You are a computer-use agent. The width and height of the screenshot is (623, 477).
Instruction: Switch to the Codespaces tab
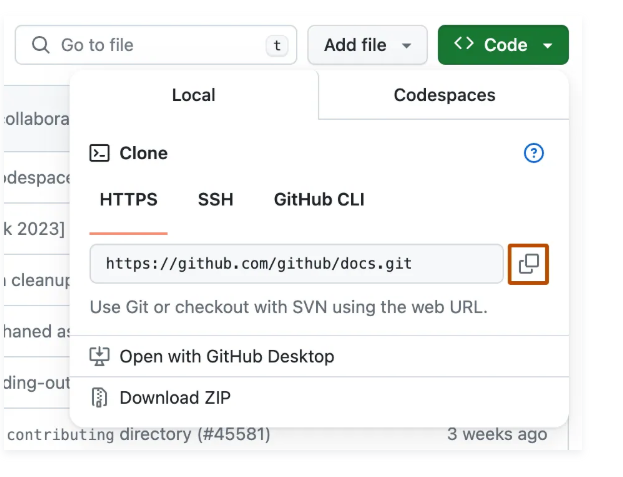pyautogui.click(x=444, y=95)
